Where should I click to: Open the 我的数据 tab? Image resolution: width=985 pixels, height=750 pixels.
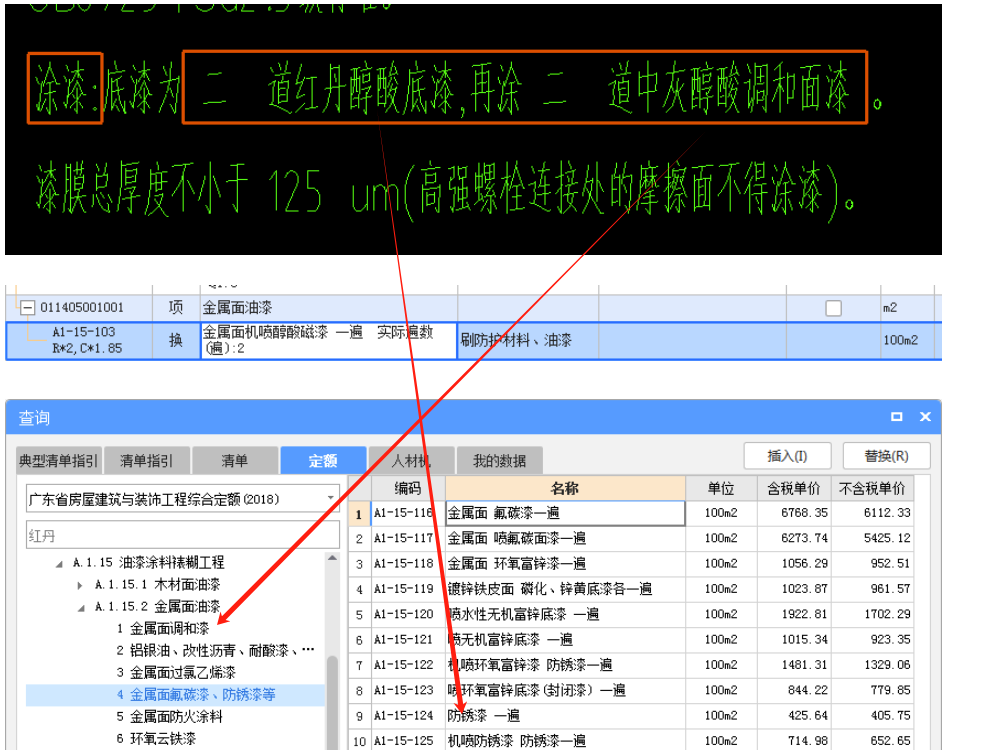(499, 460)
